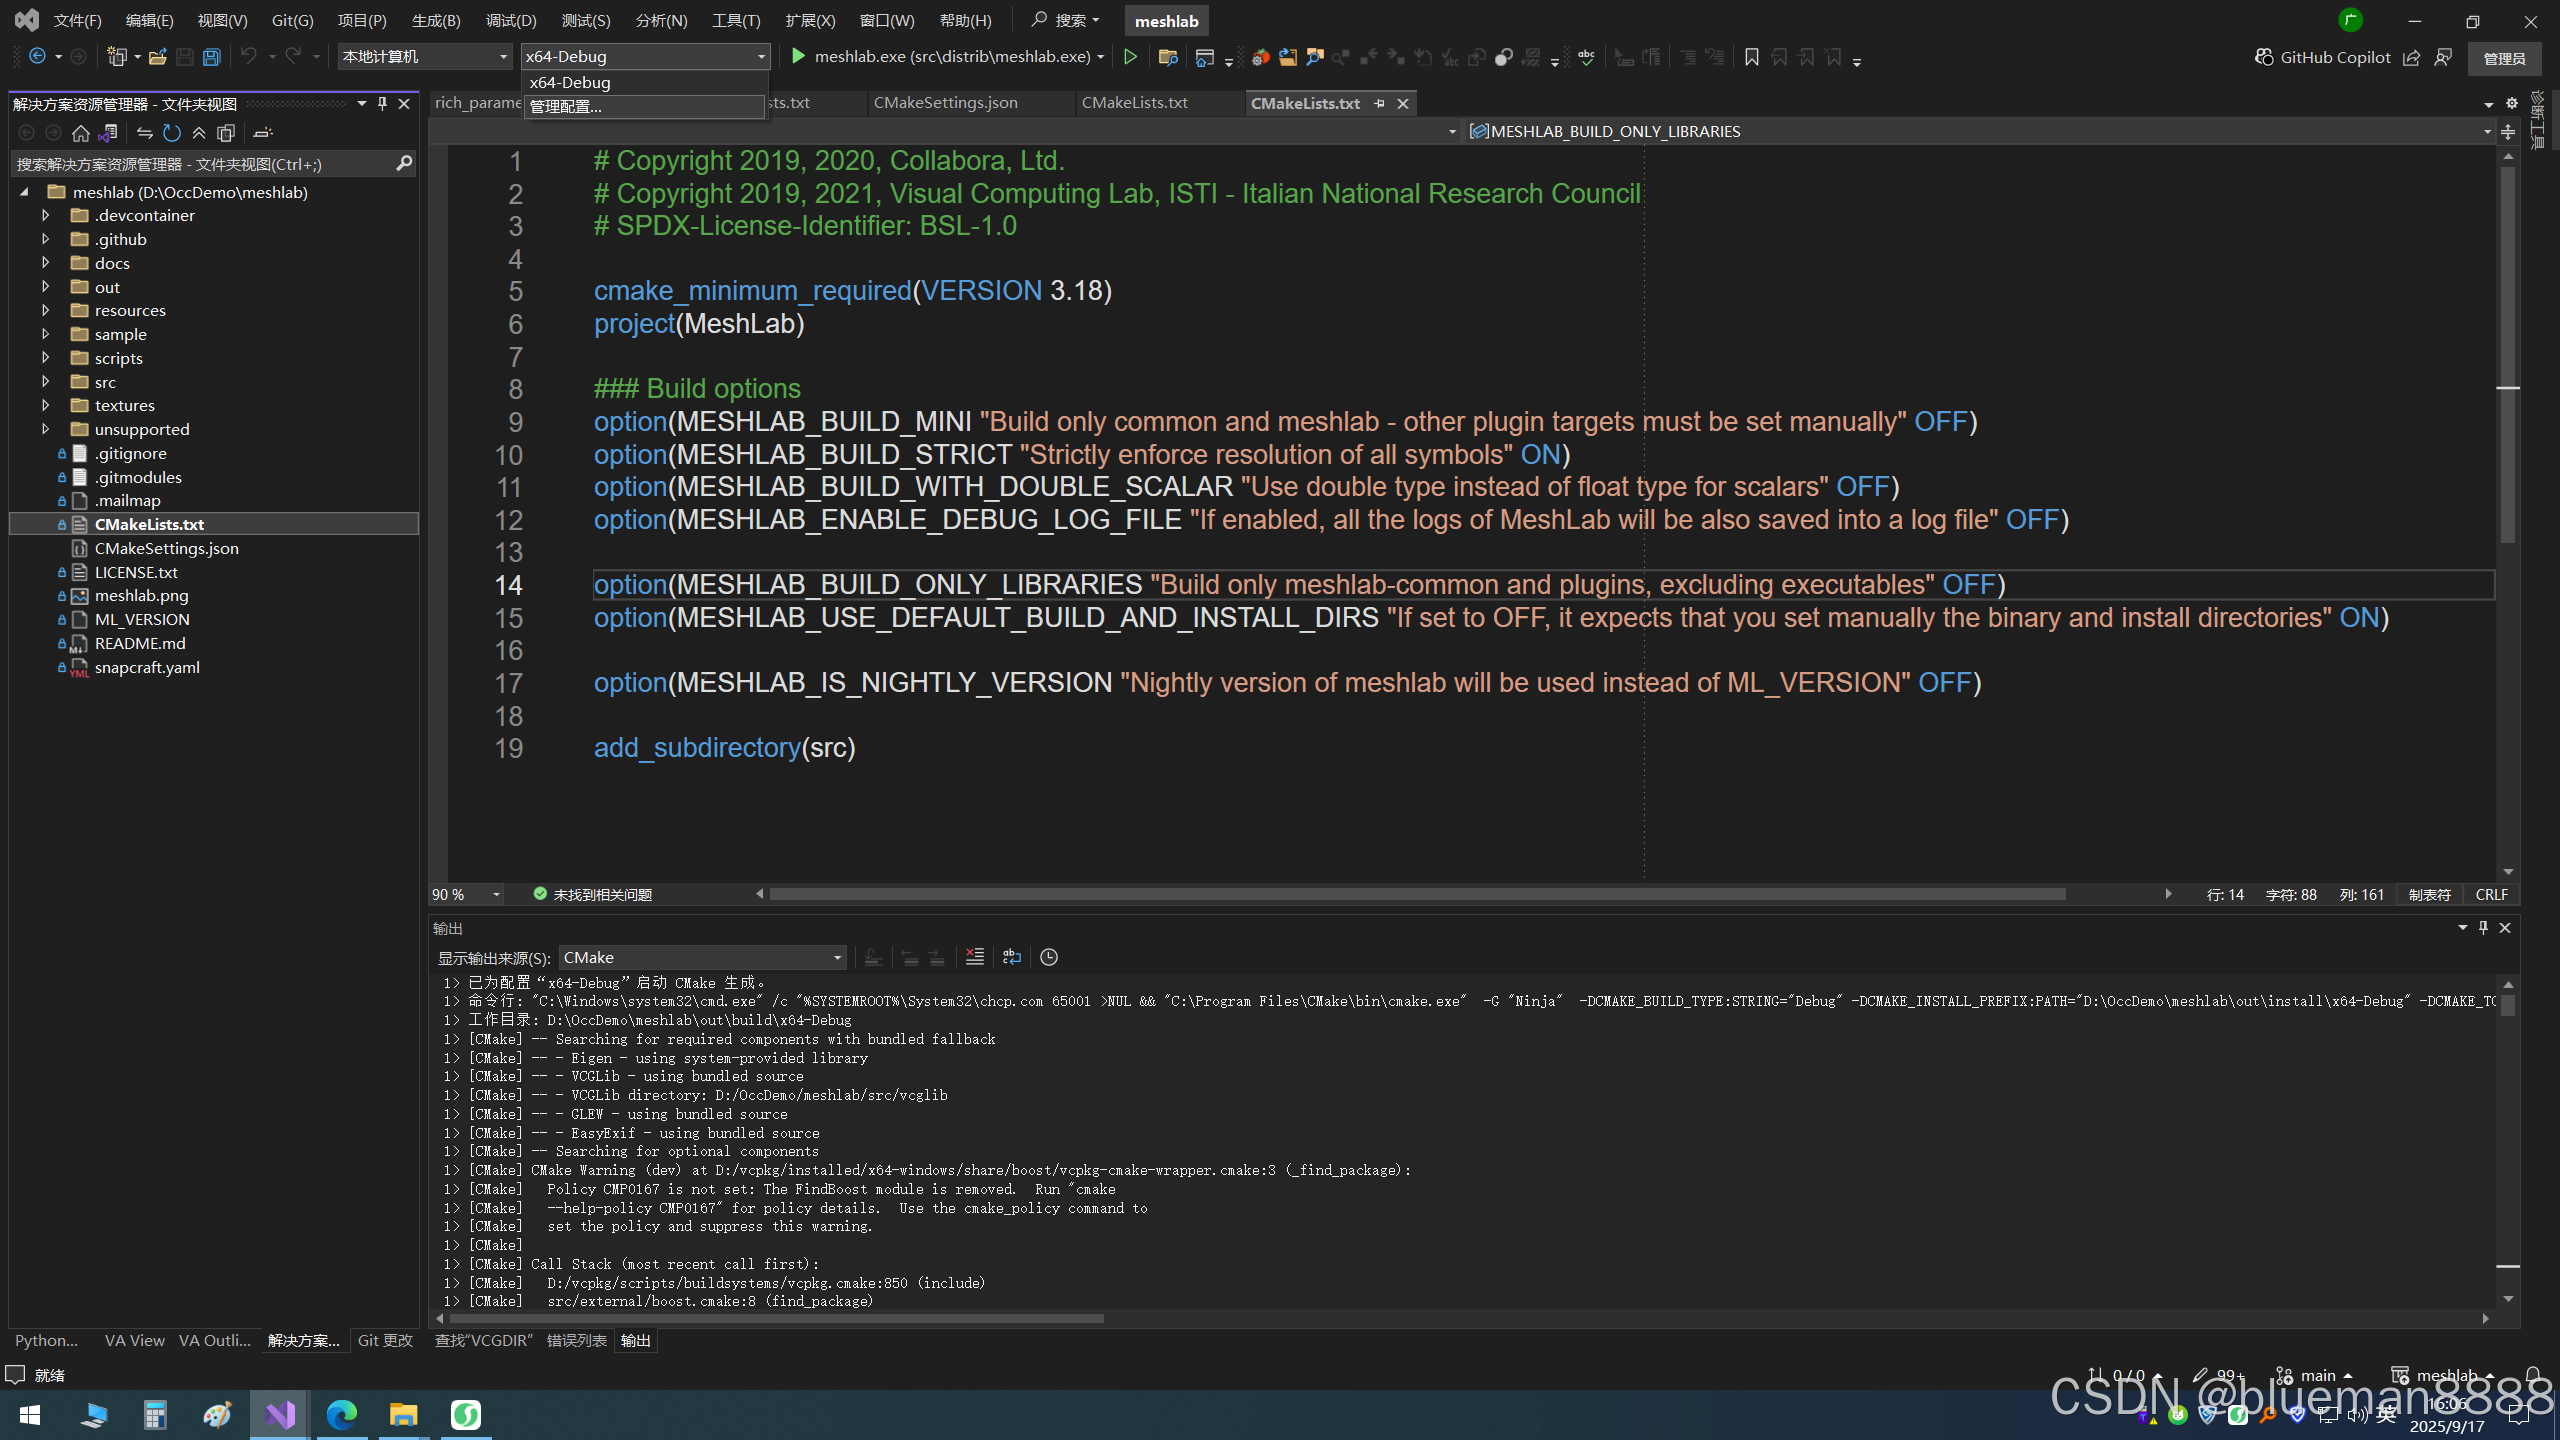Pin the Solution Explorer panel

(382, 103)
